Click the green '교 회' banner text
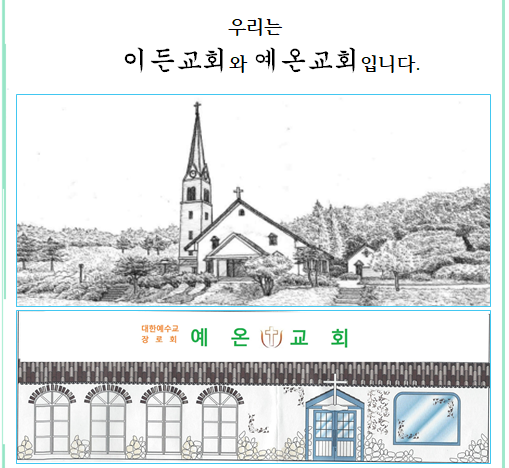 320,337
